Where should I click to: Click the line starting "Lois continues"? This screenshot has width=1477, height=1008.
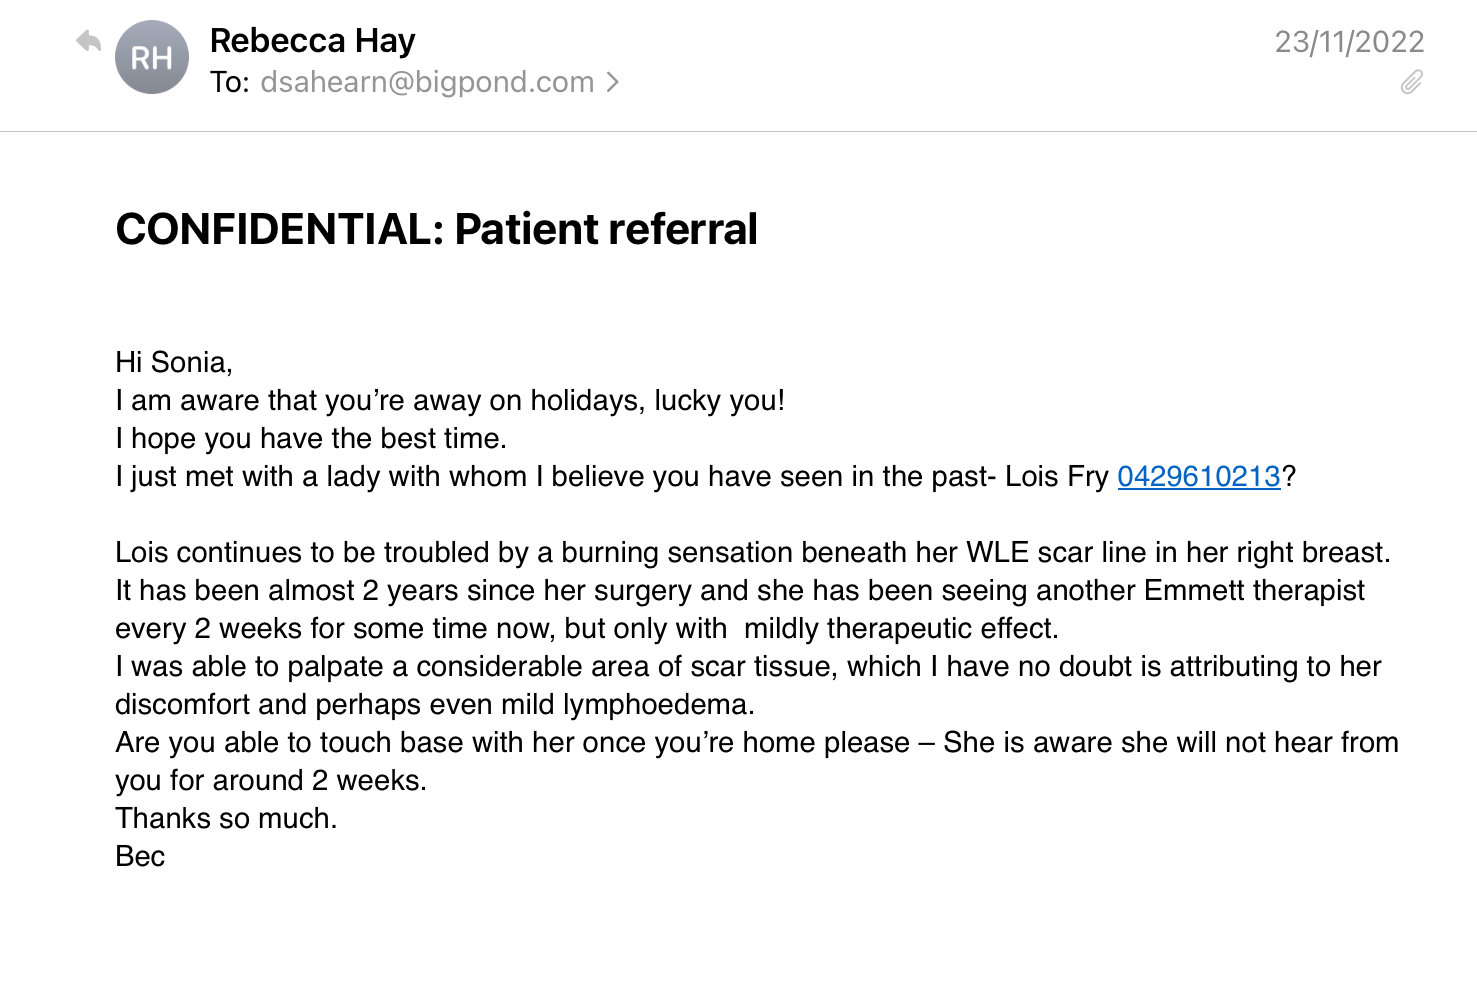[x=752, y=553]
